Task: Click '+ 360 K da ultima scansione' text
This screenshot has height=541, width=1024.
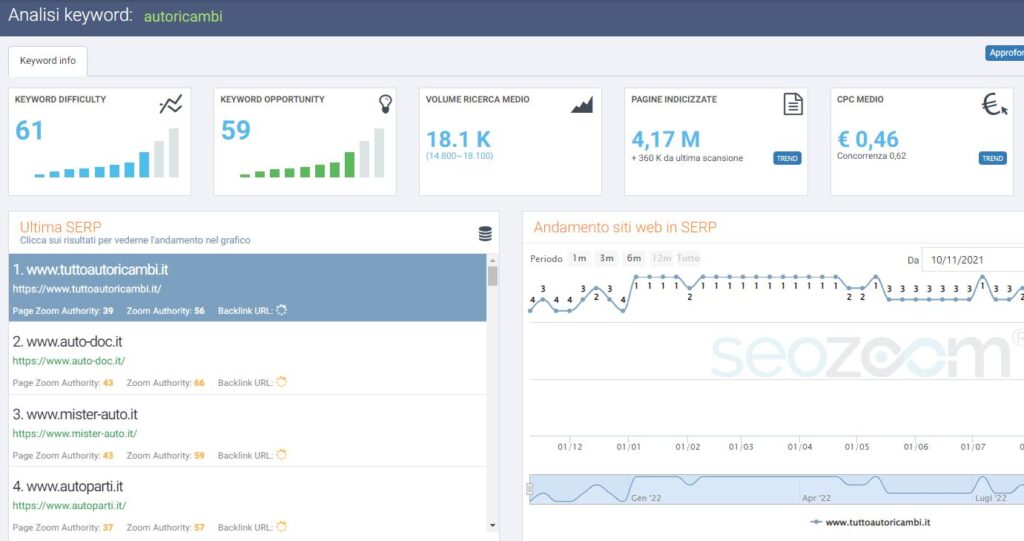Action: [x=687, y=158]
